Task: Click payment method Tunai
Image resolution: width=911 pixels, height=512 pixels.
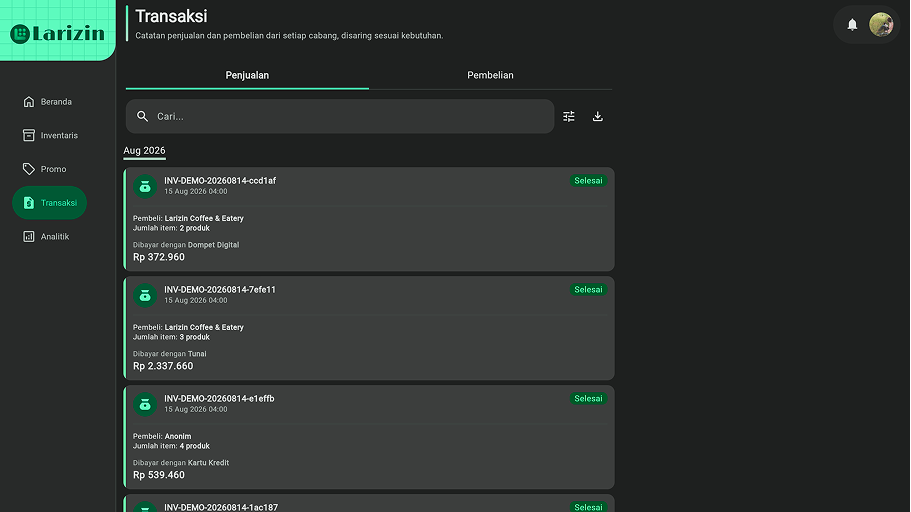Action: (197, 353)
